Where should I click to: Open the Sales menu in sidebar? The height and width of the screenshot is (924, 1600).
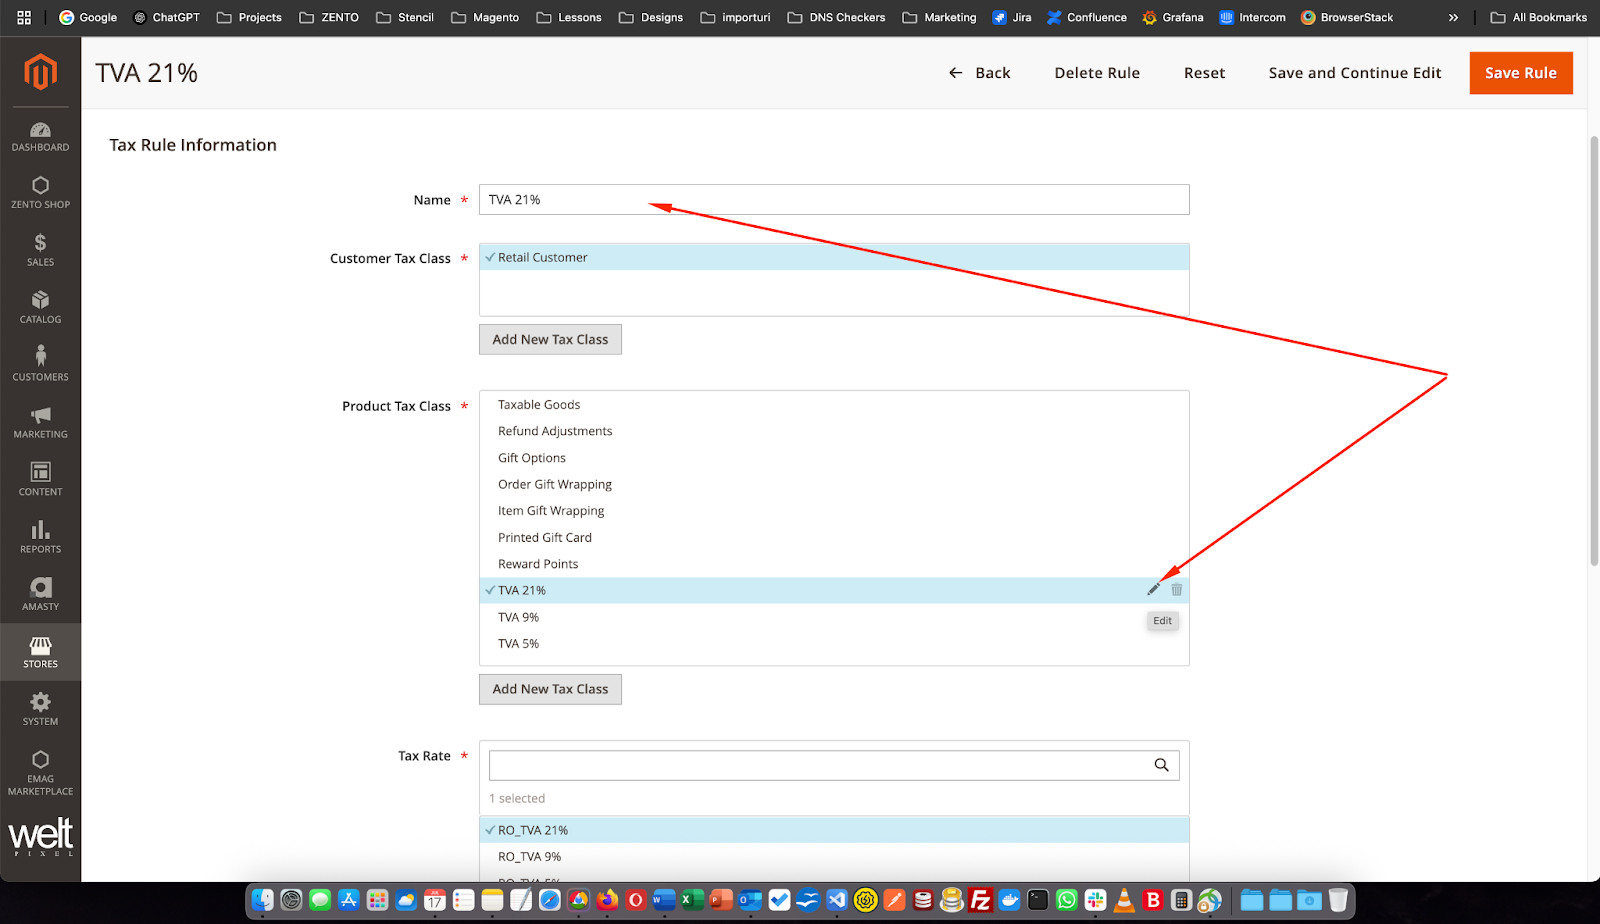coord(40,249)
